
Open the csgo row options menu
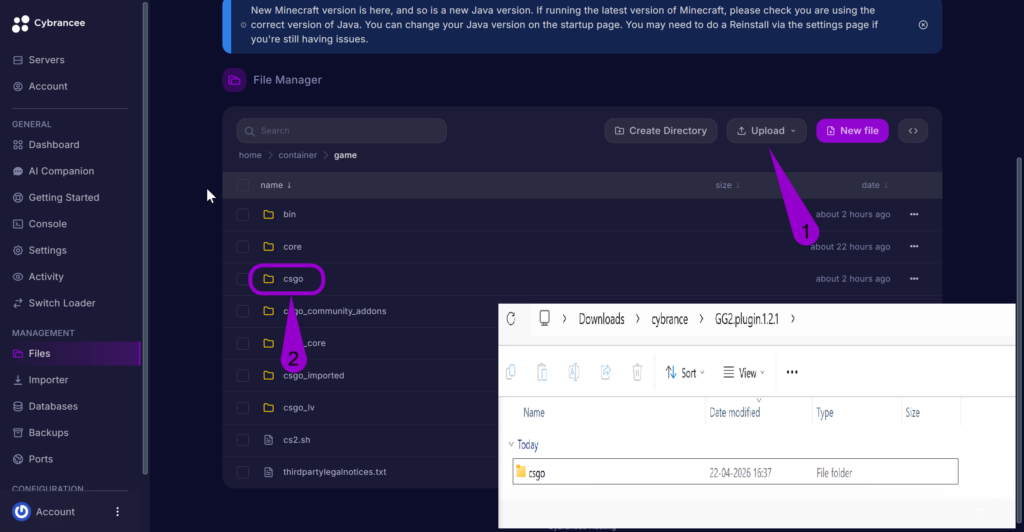(x=914, y=279)
